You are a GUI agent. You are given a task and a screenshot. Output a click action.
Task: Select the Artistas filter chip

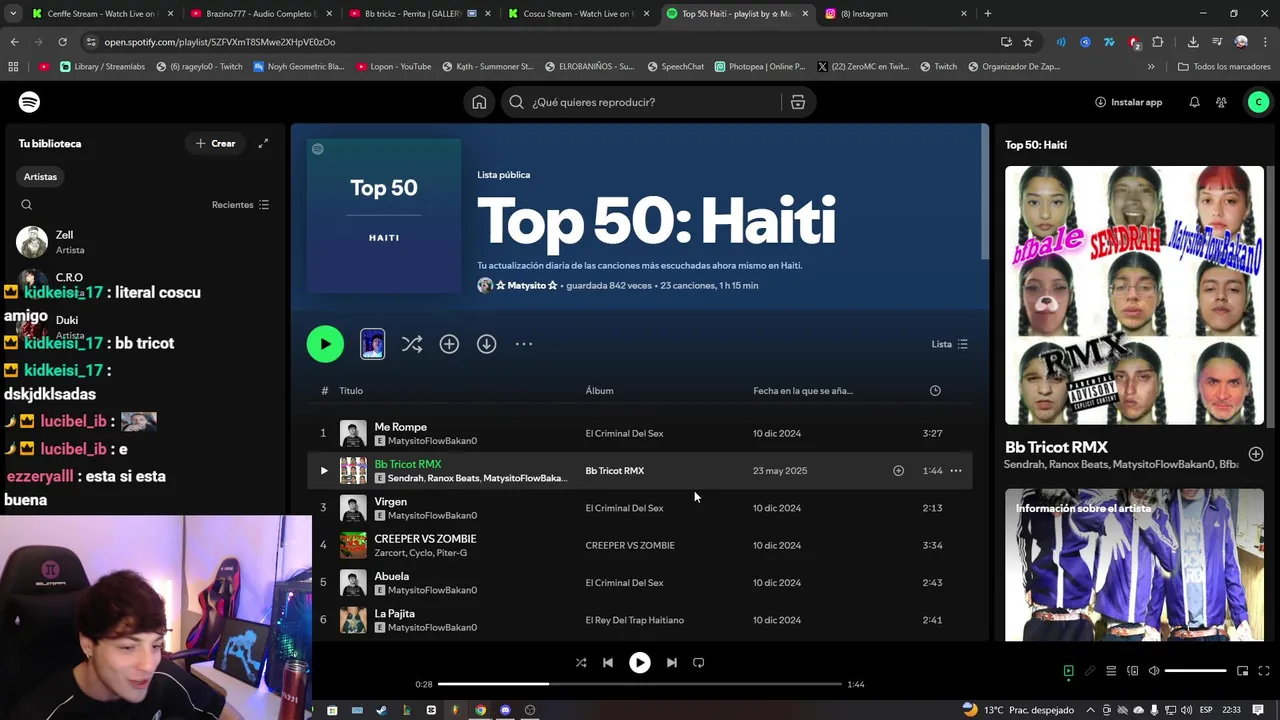(x=40, y=177)
